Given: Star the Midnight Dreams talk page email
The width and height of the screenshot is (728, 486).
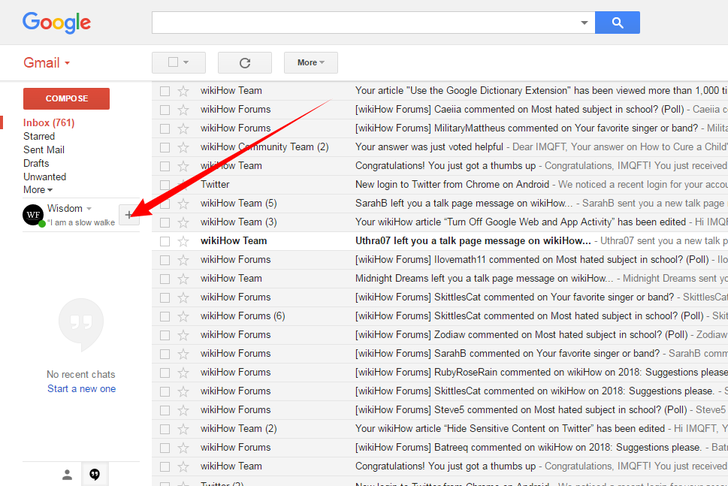Looking at the screenshot, I should (183, 279).
